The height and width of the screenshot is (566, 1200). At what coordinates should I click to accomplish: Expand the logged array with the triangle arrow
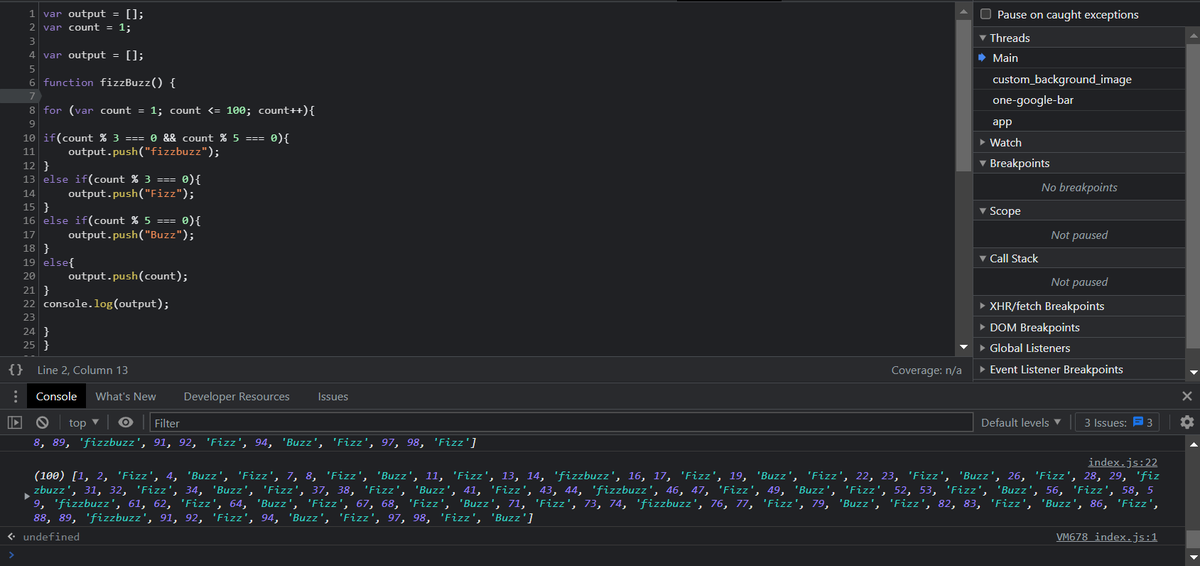tap(28, 495)
